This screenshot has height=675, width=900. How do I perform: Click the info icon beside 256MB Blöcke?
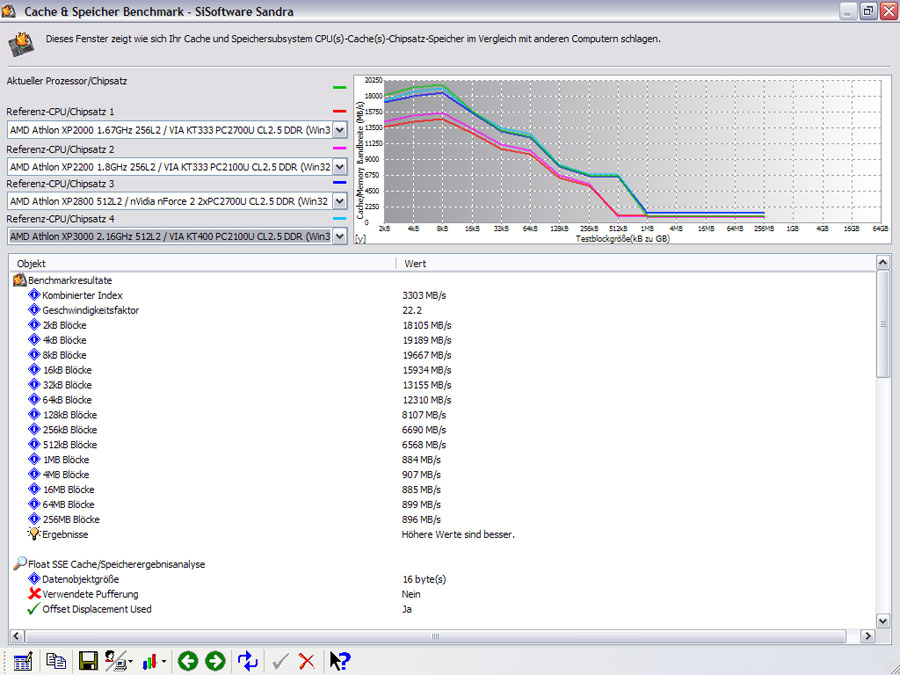(34, 519)
